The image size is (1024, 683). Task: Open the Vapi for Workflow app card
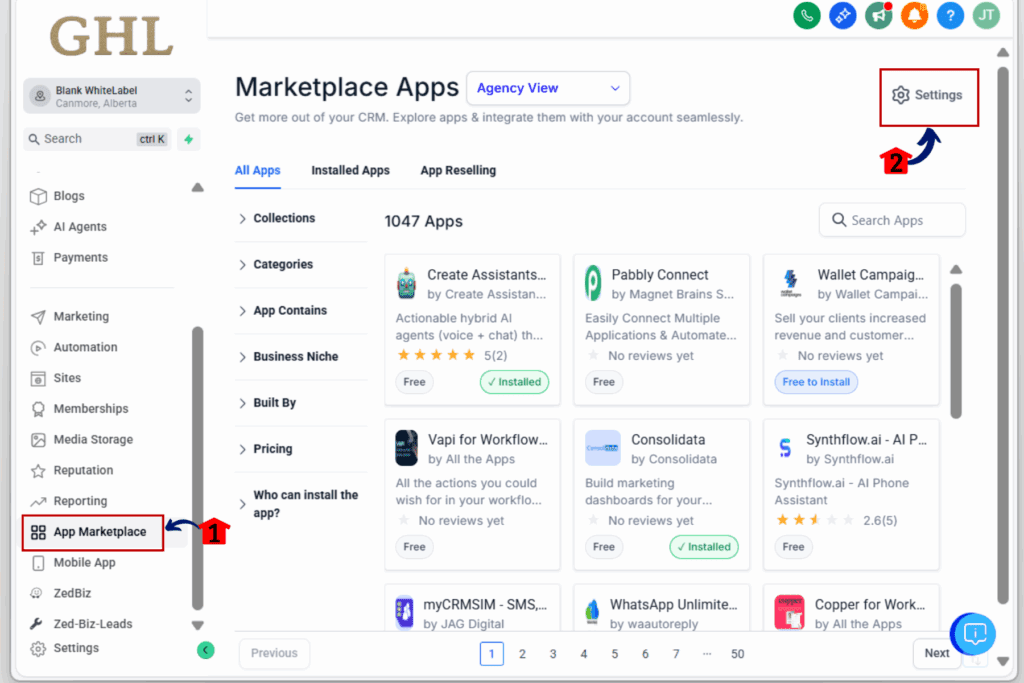tap(472, 495)
